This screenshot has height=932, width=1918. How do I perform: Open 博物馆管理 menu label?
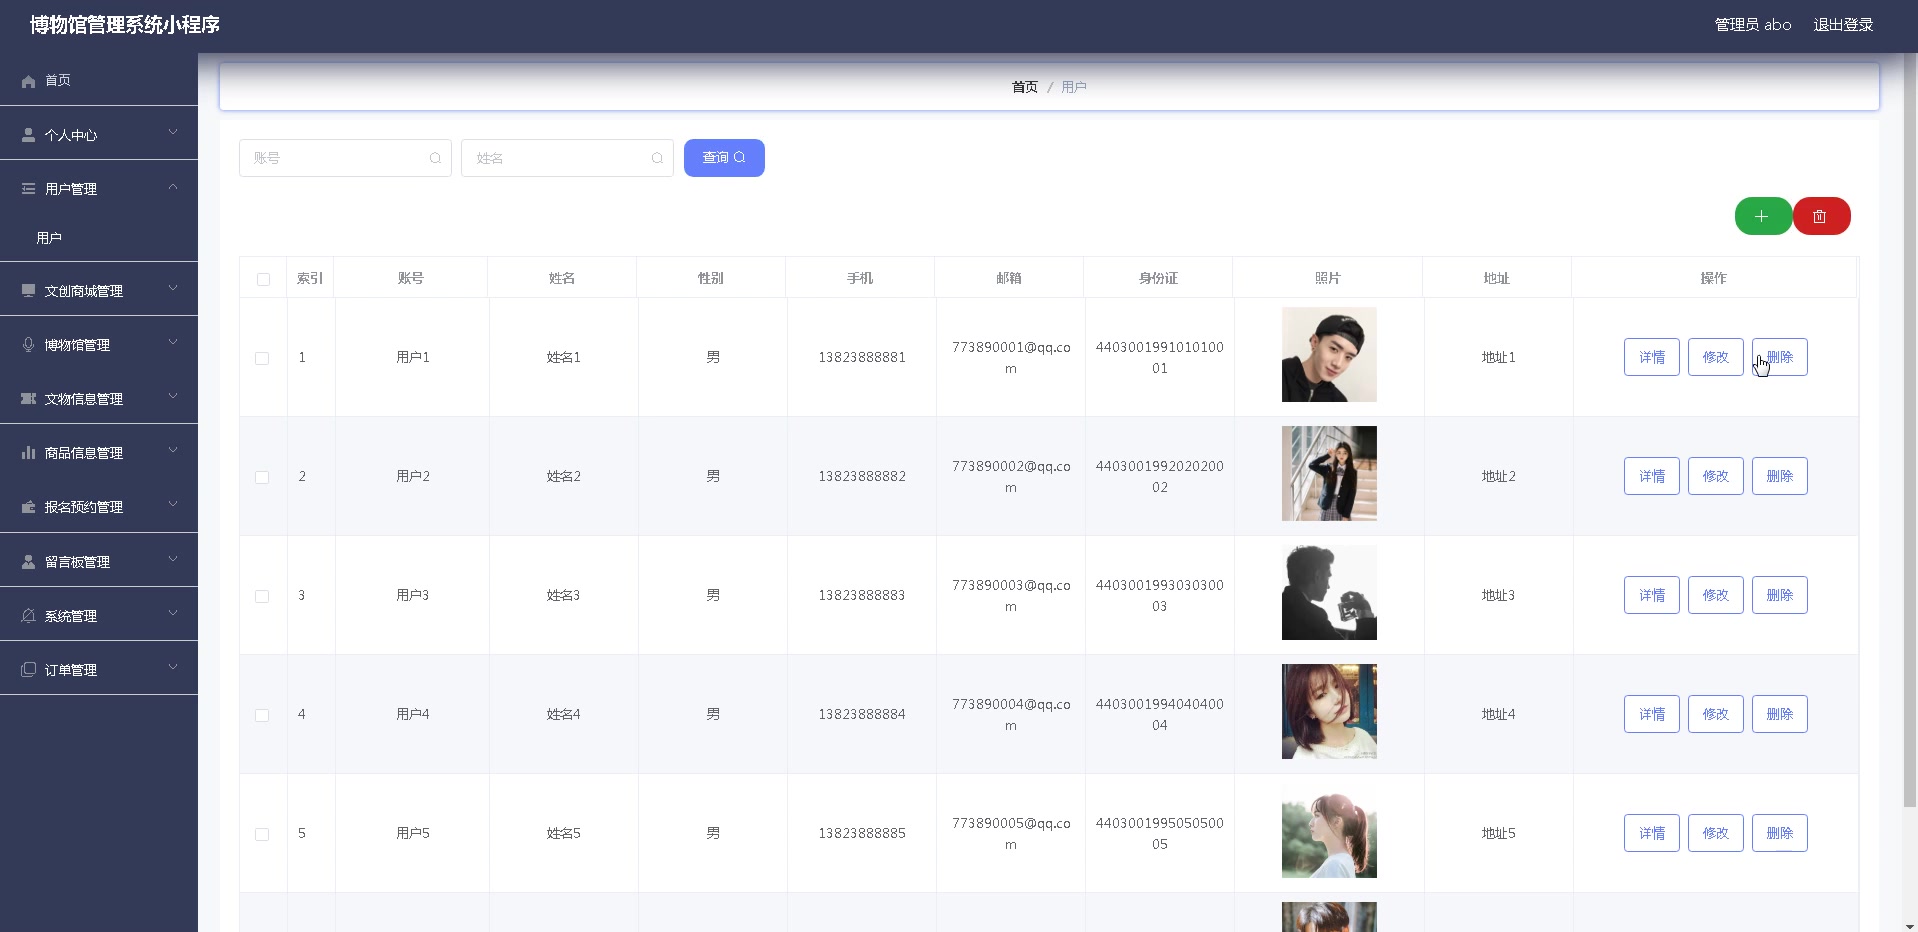[x=77, y=345]
